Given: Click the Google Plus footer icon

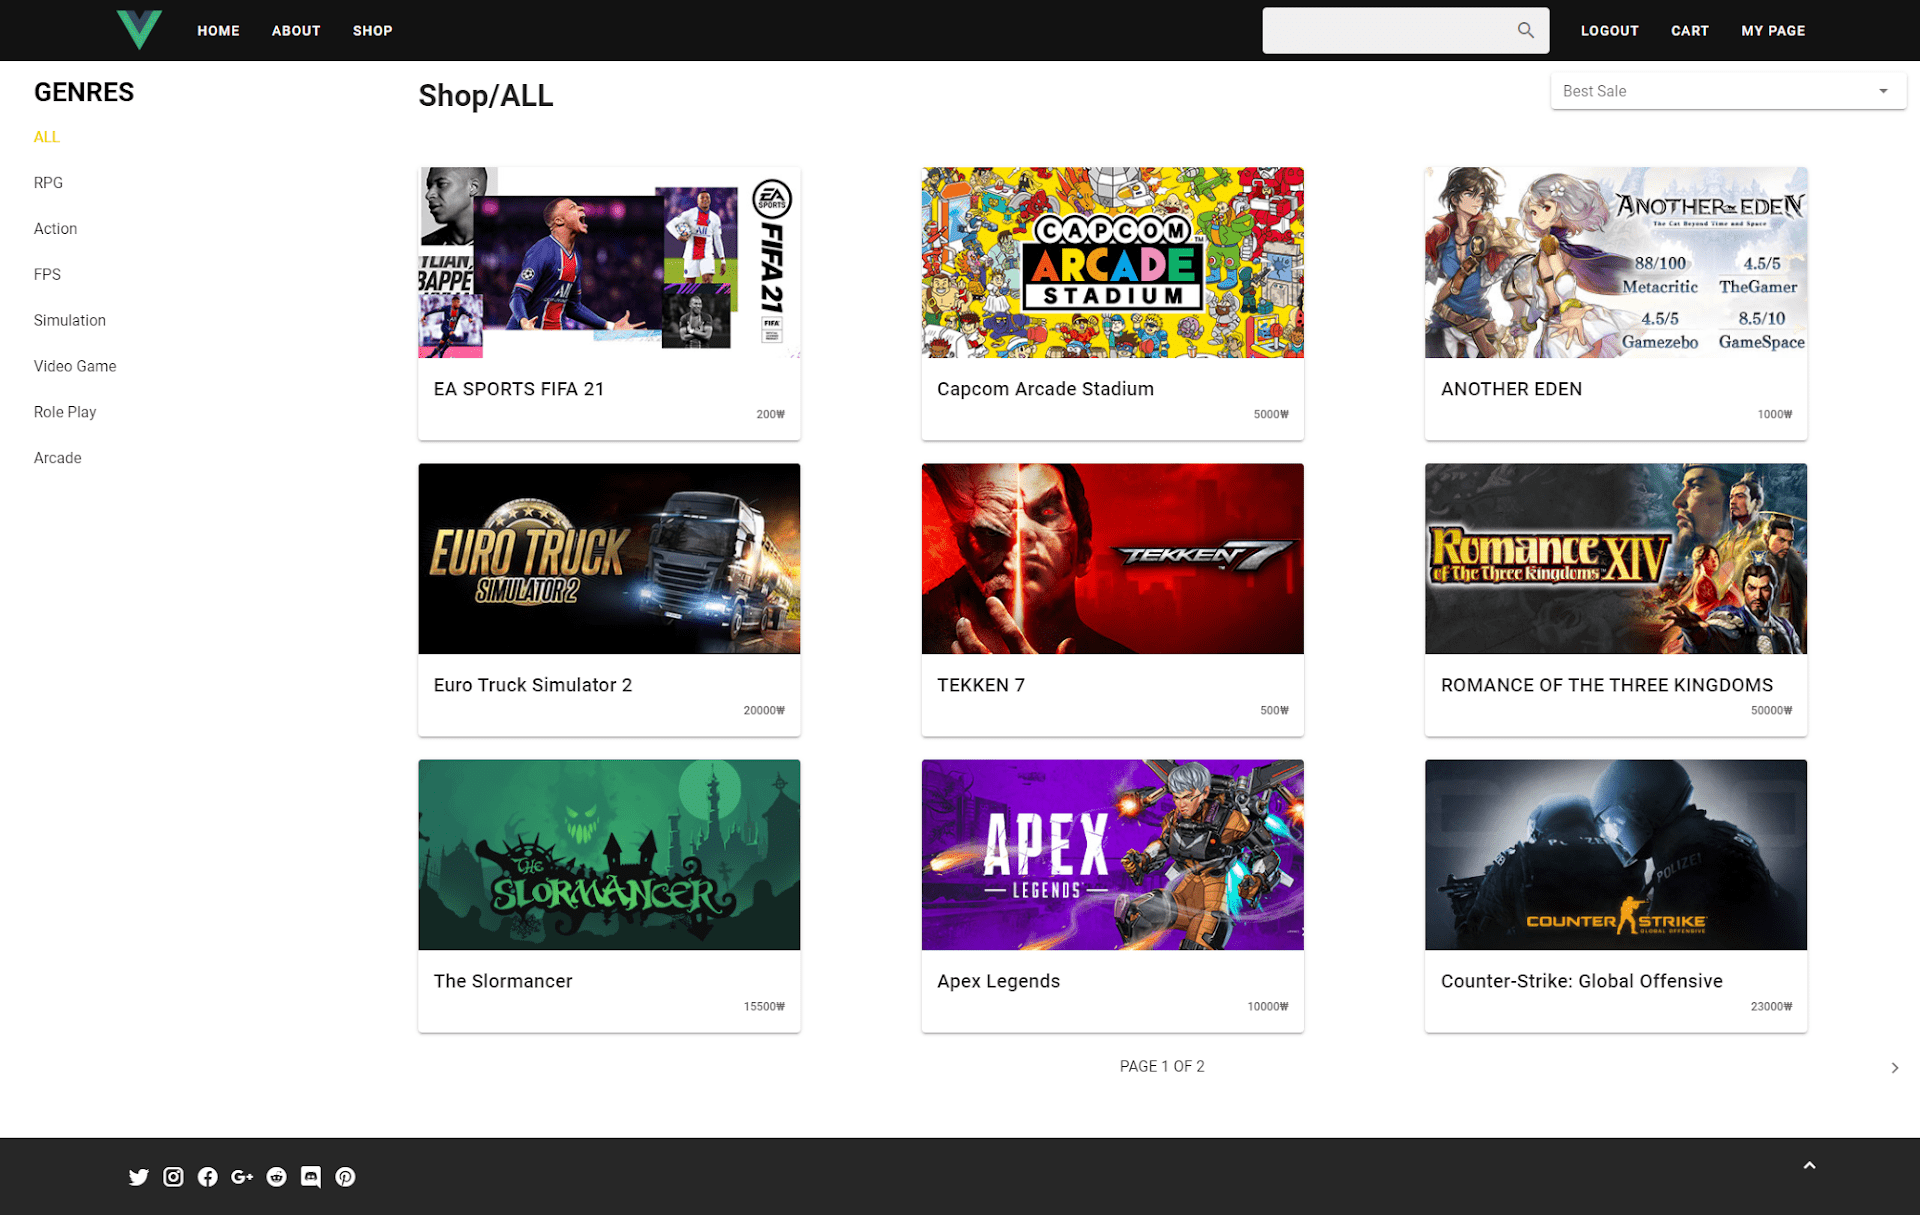Looking at the screenshot, I should 242,1177.
